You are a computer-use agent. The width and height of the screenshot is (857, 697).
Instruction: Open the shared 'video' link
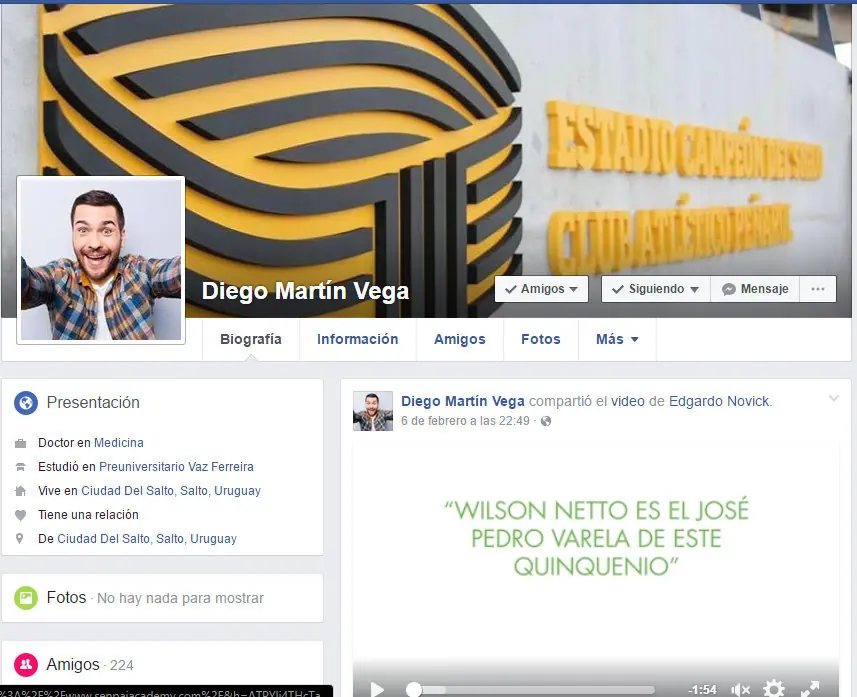click(627, 401)
